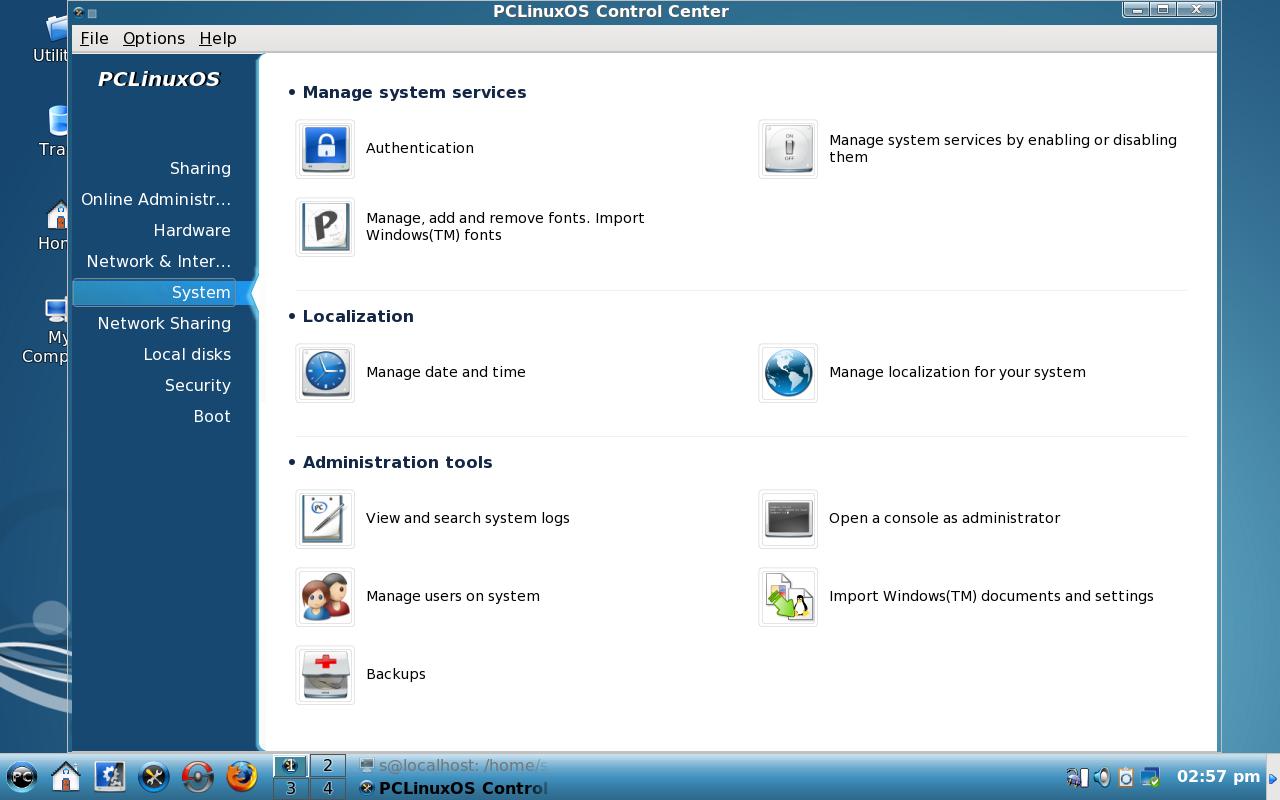Click the network status tray icon

point(1076,777)
